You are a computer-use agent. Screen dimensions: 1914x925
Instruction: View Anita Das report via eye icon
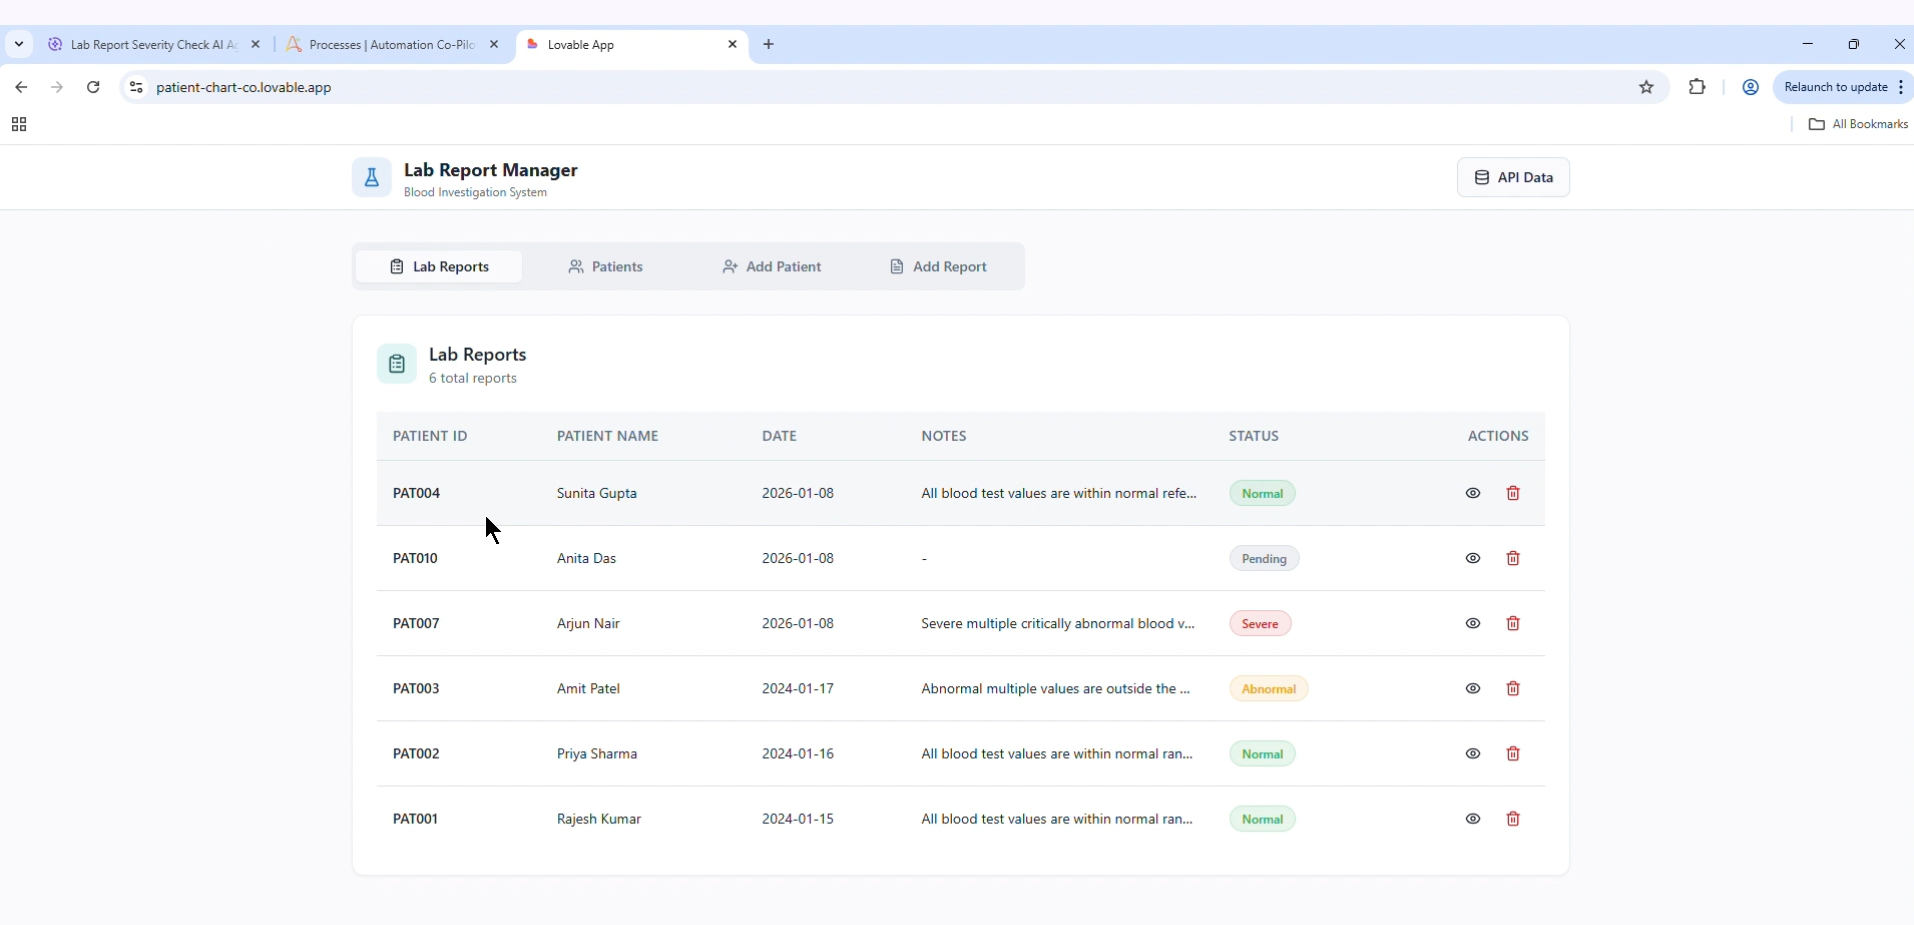[x=1473, y=558]
